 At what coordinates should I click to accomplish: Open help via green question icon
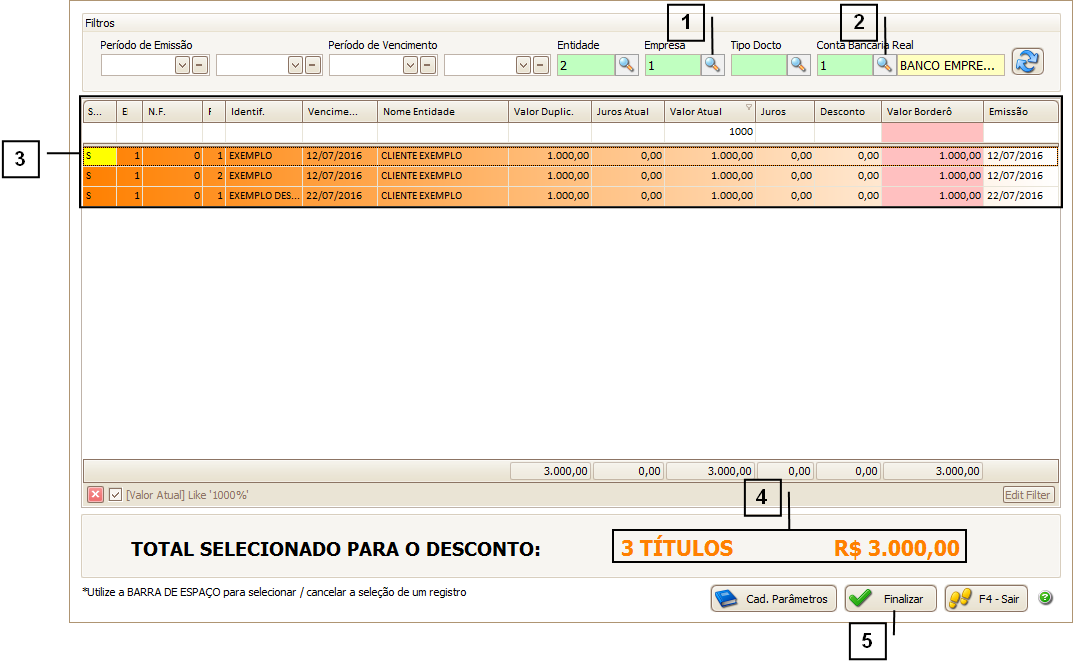1045,598
